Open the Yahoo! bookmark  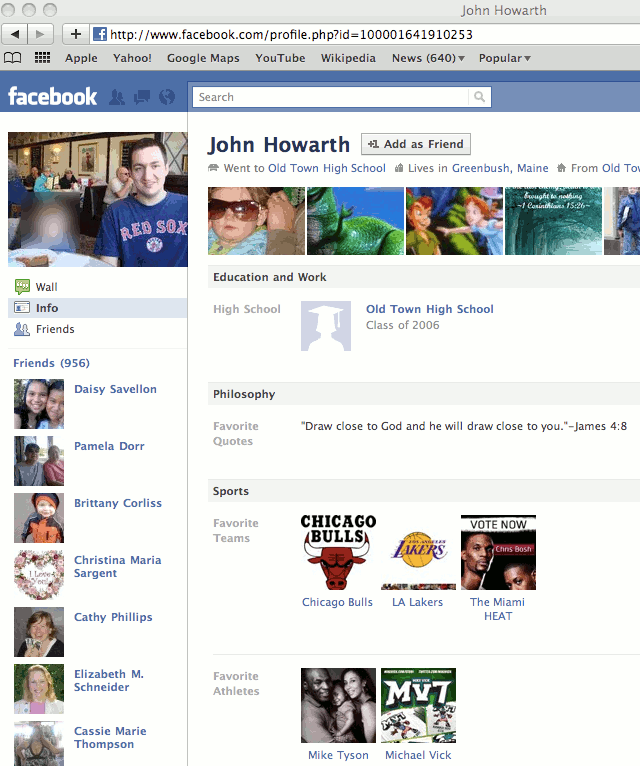click(x=132, y=58)
